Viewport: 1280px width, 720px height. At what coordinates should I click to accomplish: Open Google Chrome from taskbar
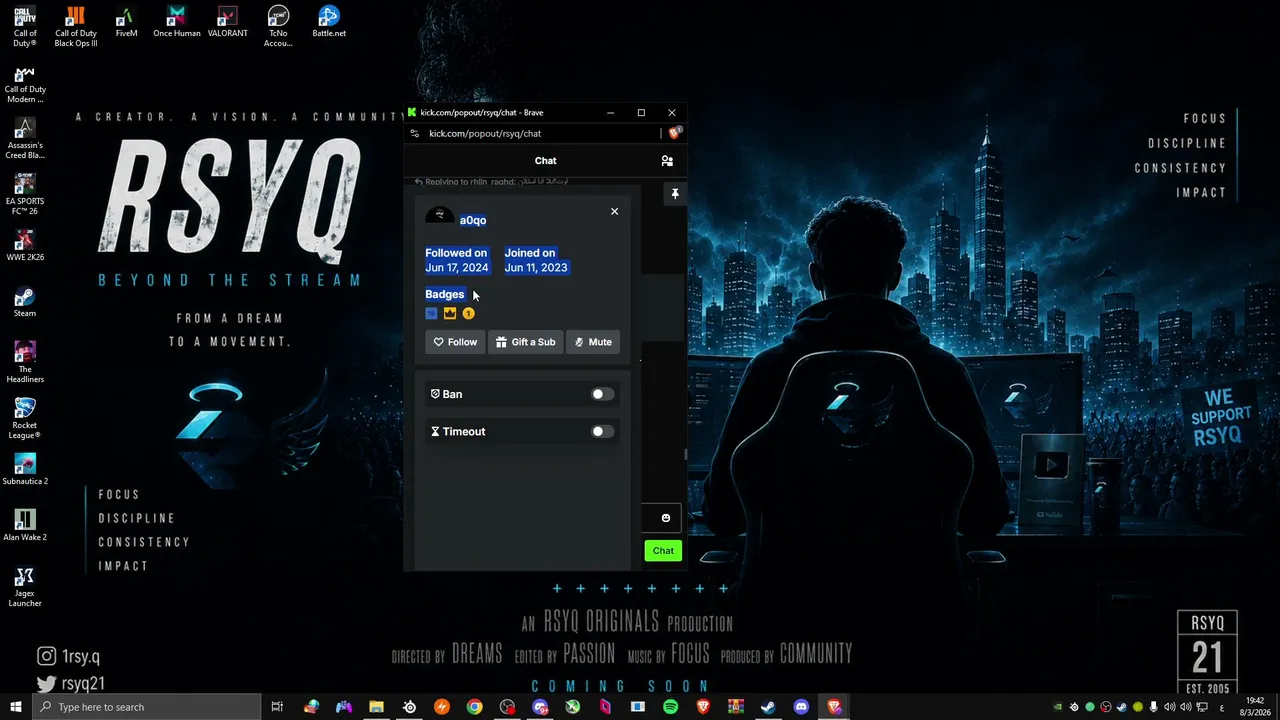475,707
